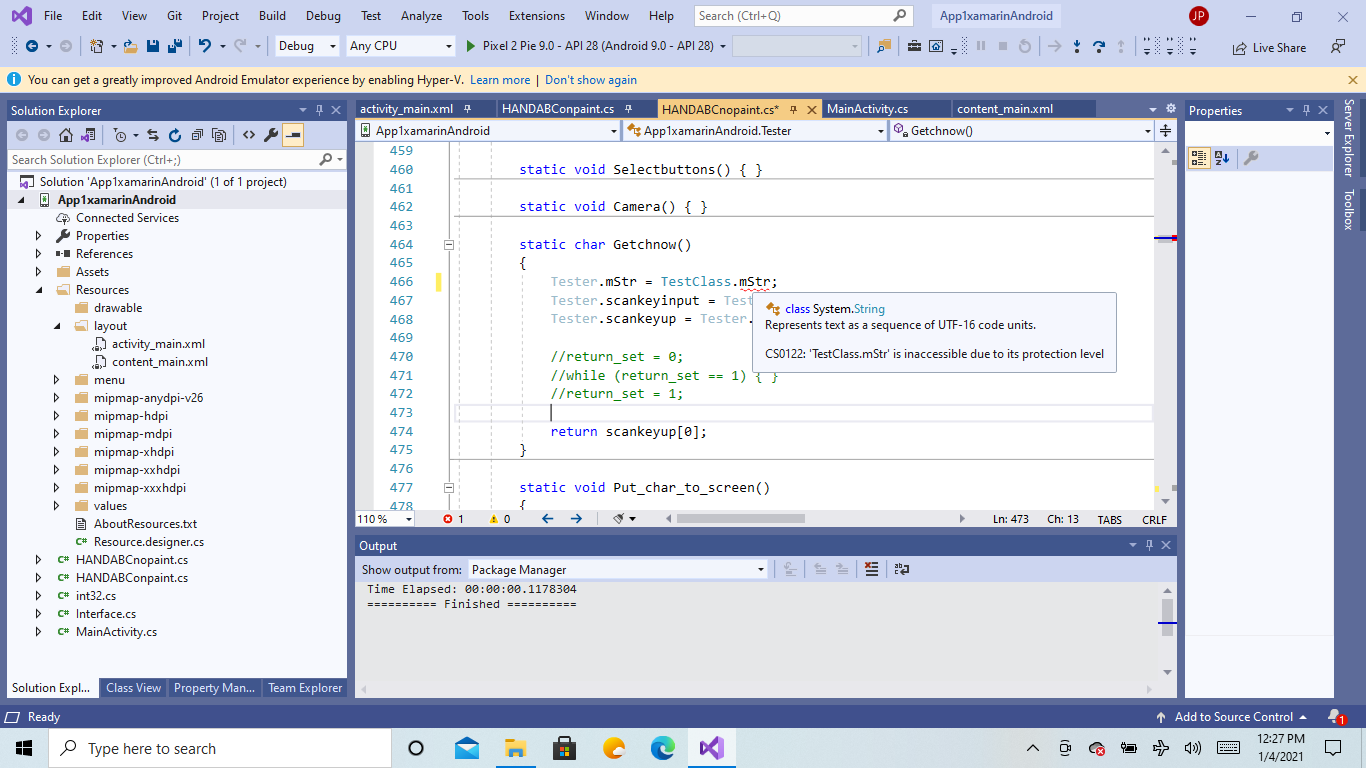This screenshot has width=1366, height=768.
Task: Open the Server Explorer side tab
Action: coord(1349,137)
